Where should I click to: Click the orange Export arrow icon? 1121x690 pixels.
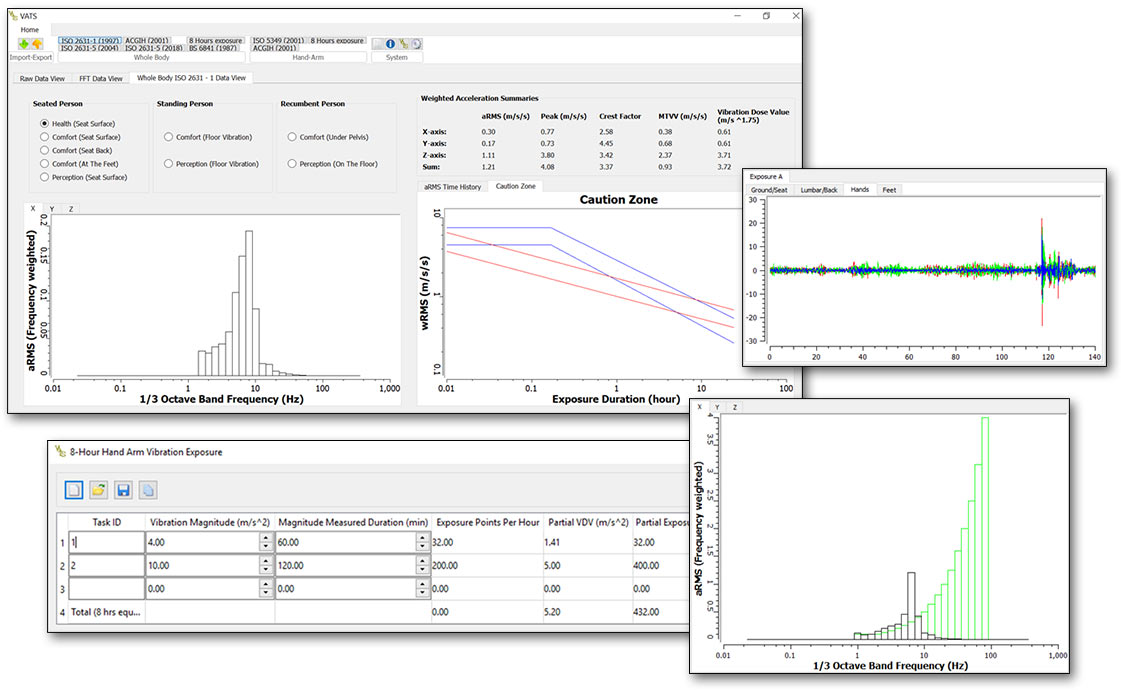tap(37, 44)
